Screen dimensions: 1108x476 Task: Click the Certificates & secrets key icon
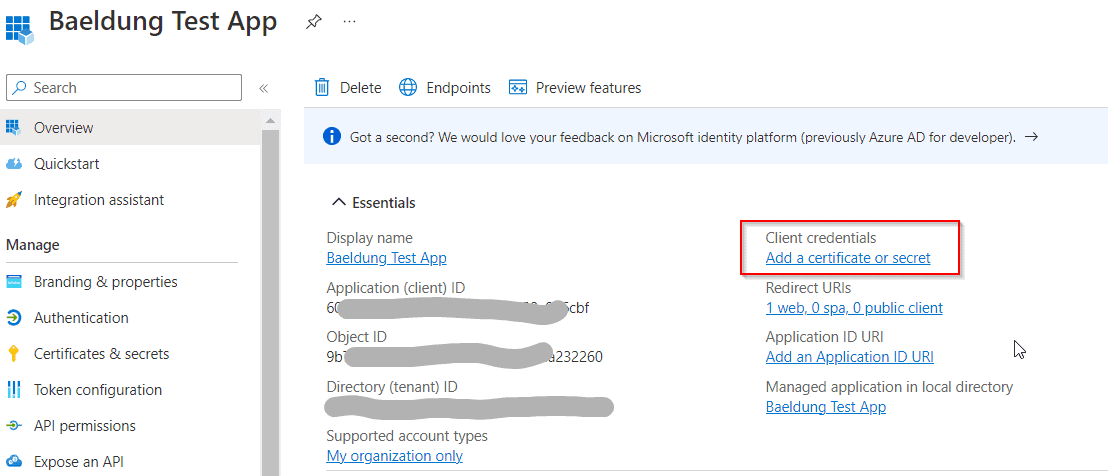(14, 354)
